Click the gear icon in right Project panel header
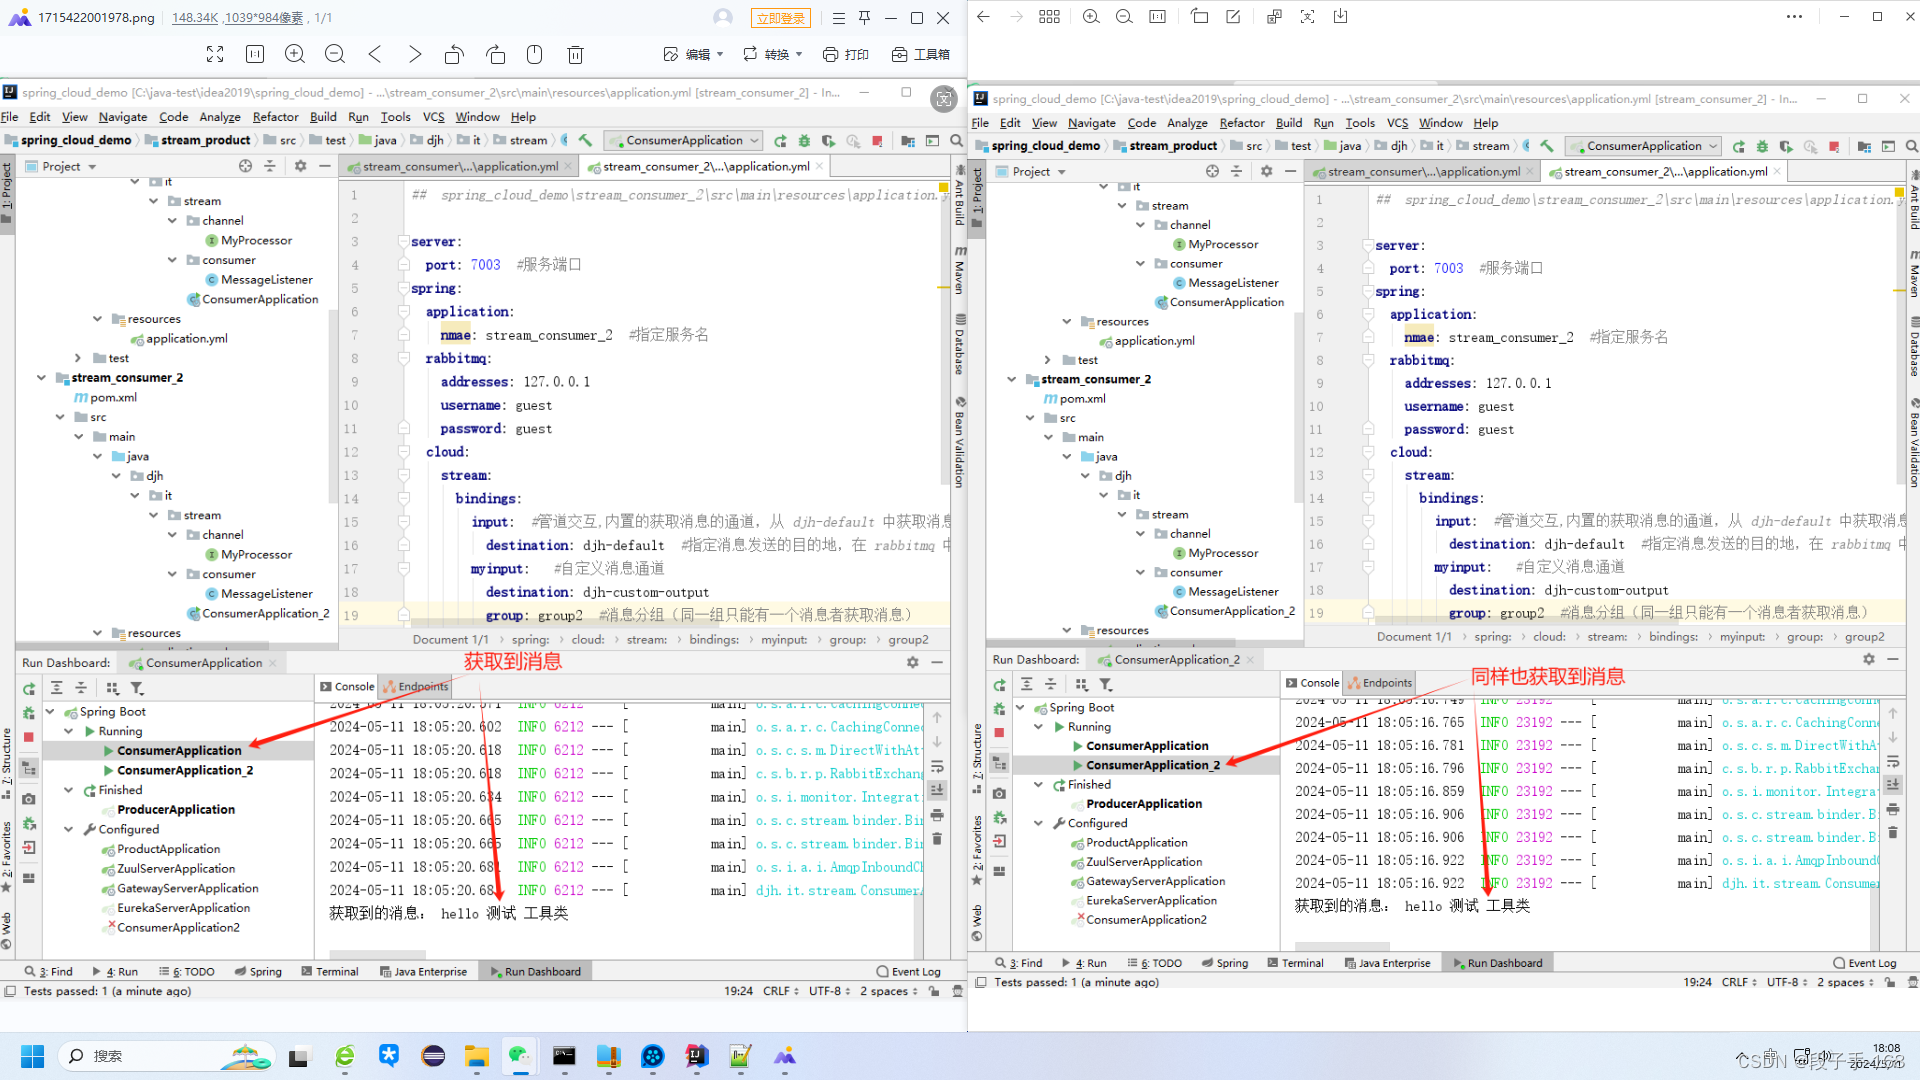Image resolution: width=1920 pixels, height=1080 pixels. click(1266, 171)
